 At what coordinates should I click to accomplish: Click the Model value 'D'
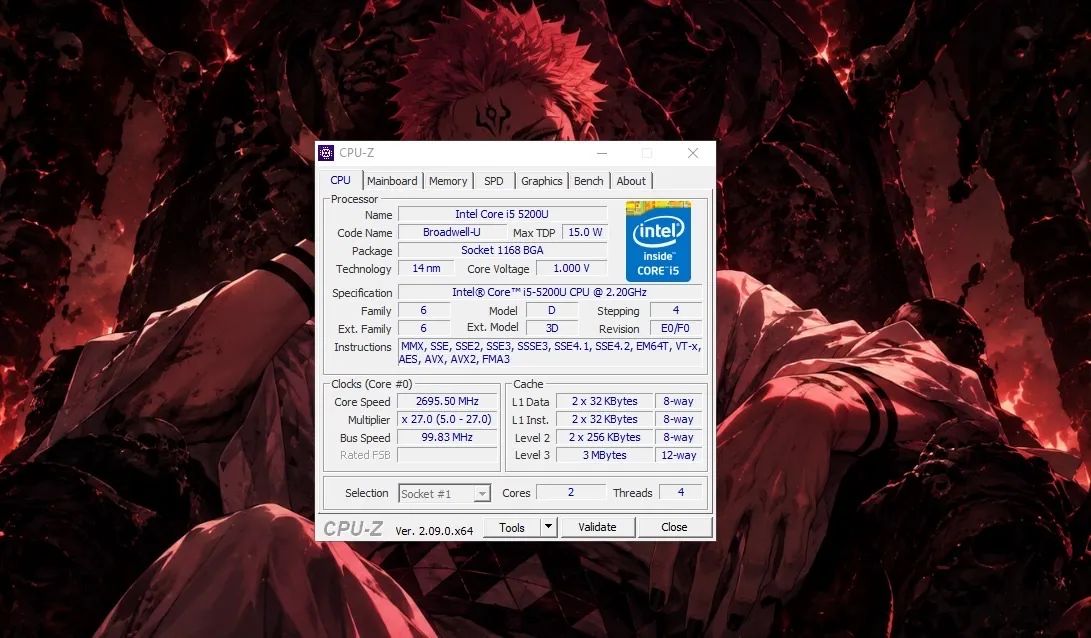tap(552, 310)
